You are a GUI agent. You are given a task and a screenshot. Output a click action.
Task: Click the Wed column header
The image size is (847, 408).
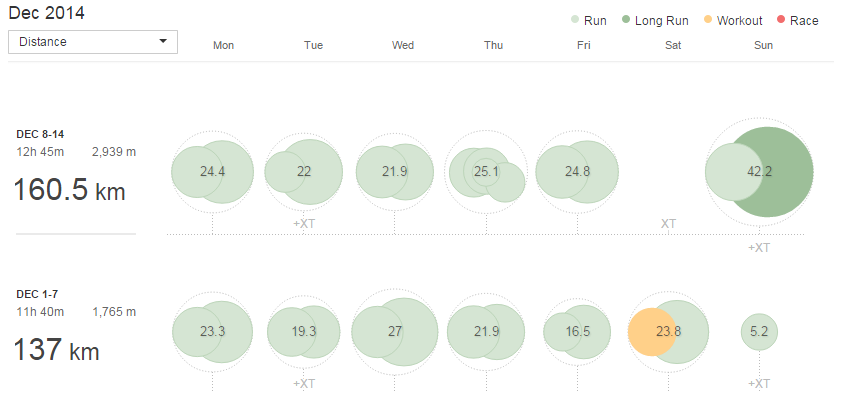403,45
